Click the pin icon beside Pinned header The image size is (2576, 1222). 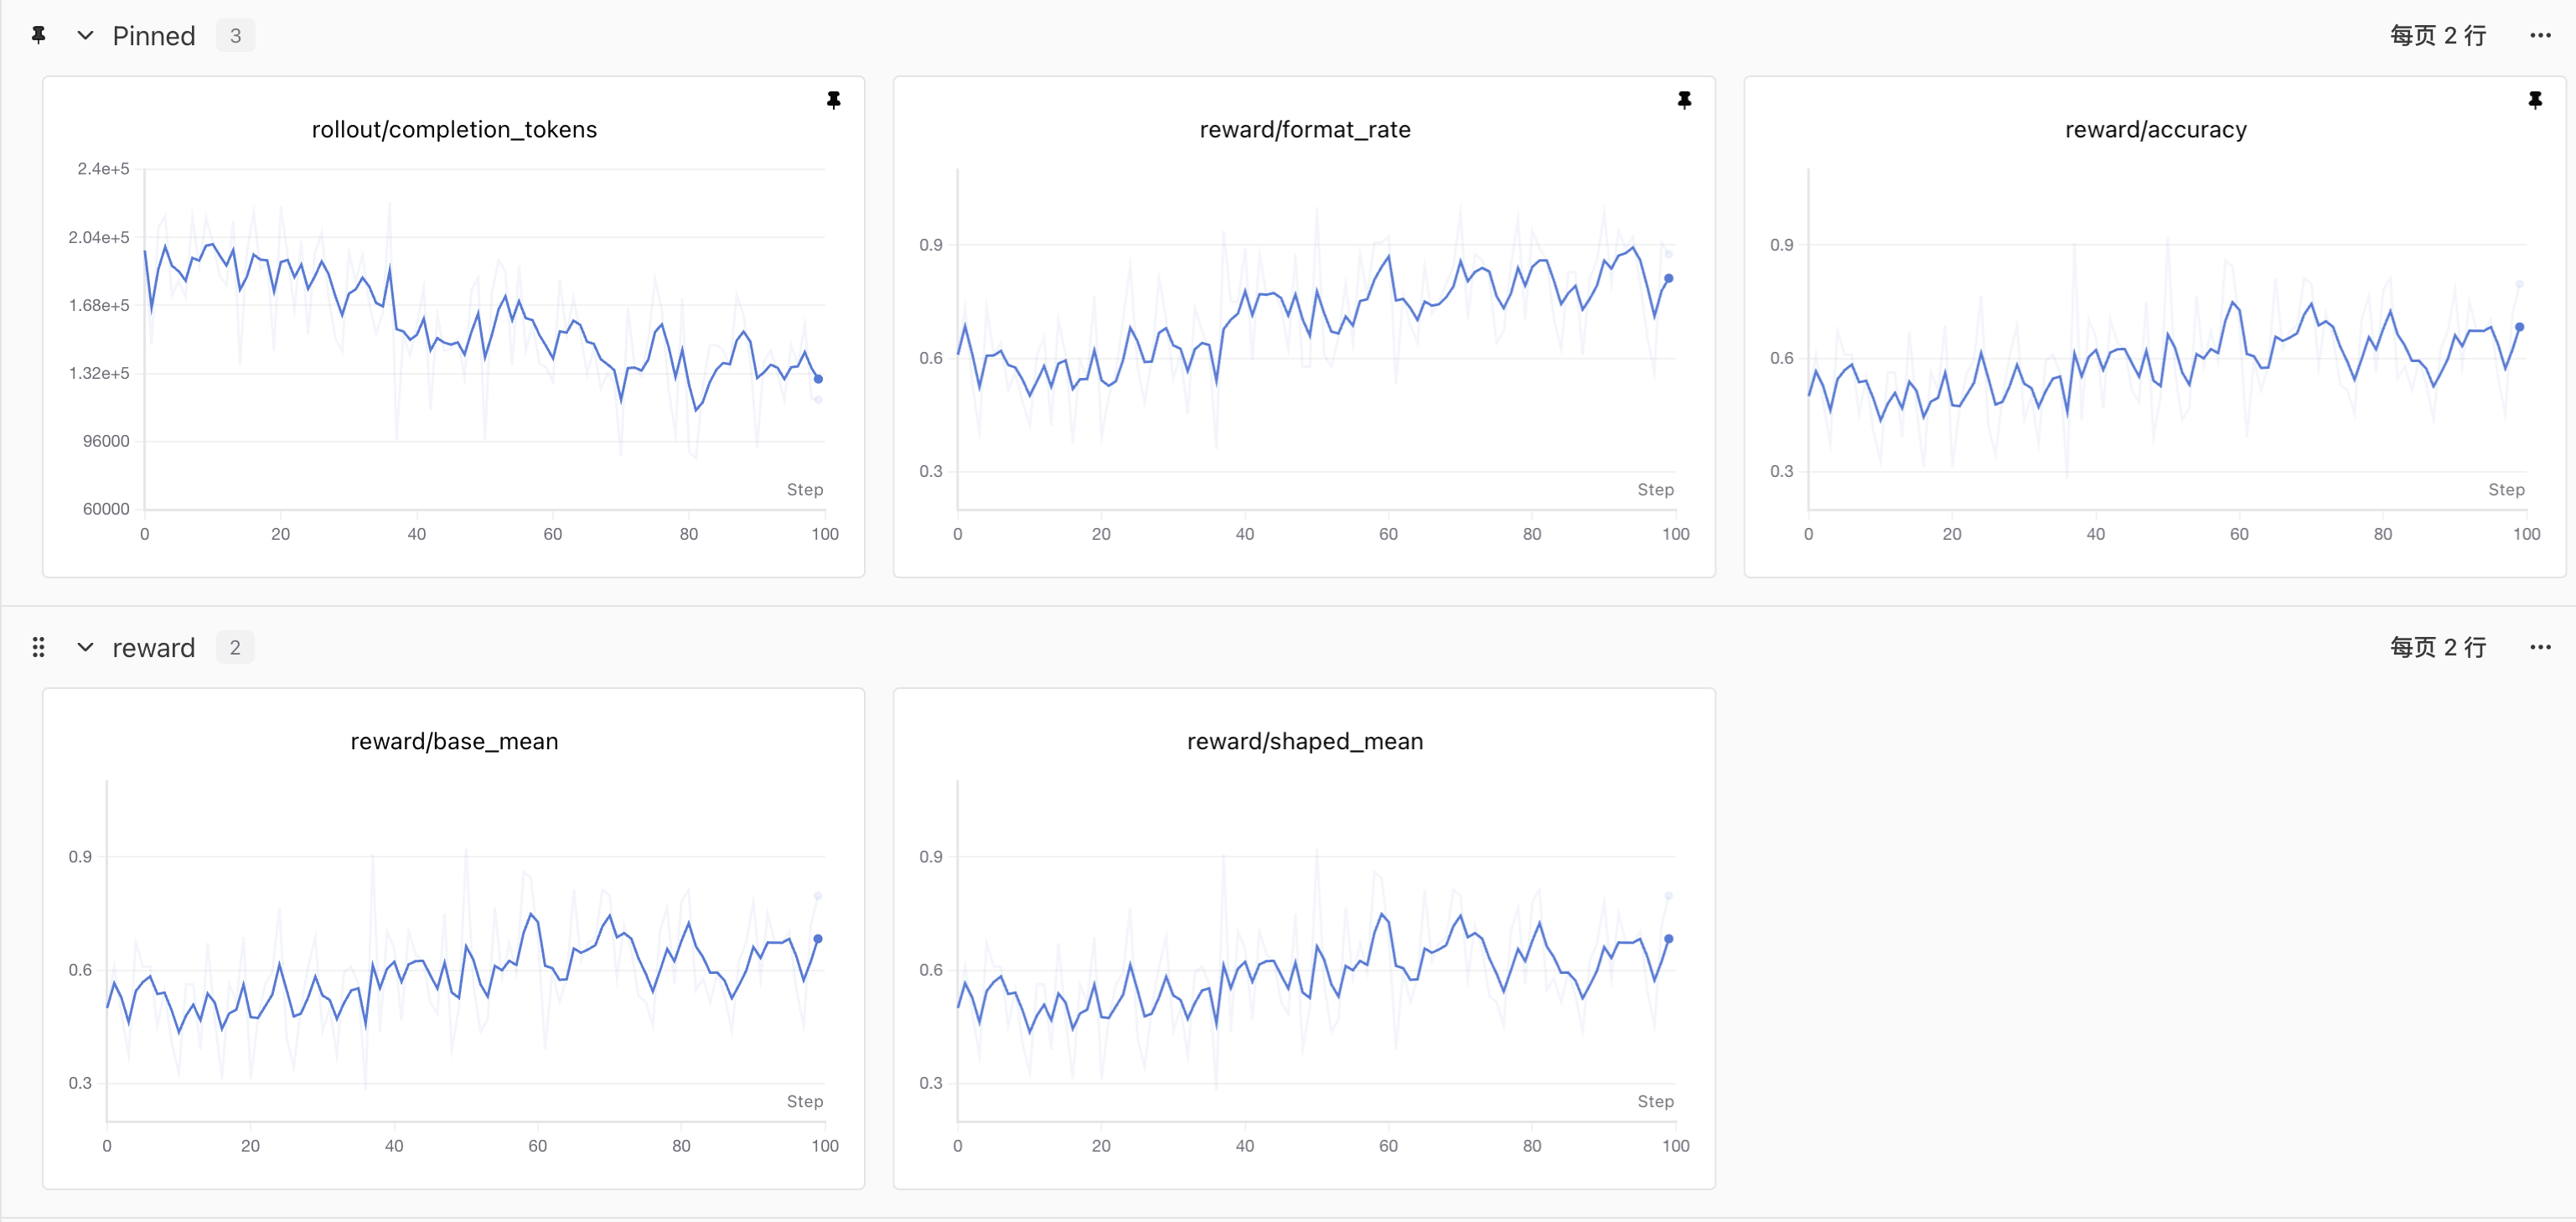click(x=39, y=35)
